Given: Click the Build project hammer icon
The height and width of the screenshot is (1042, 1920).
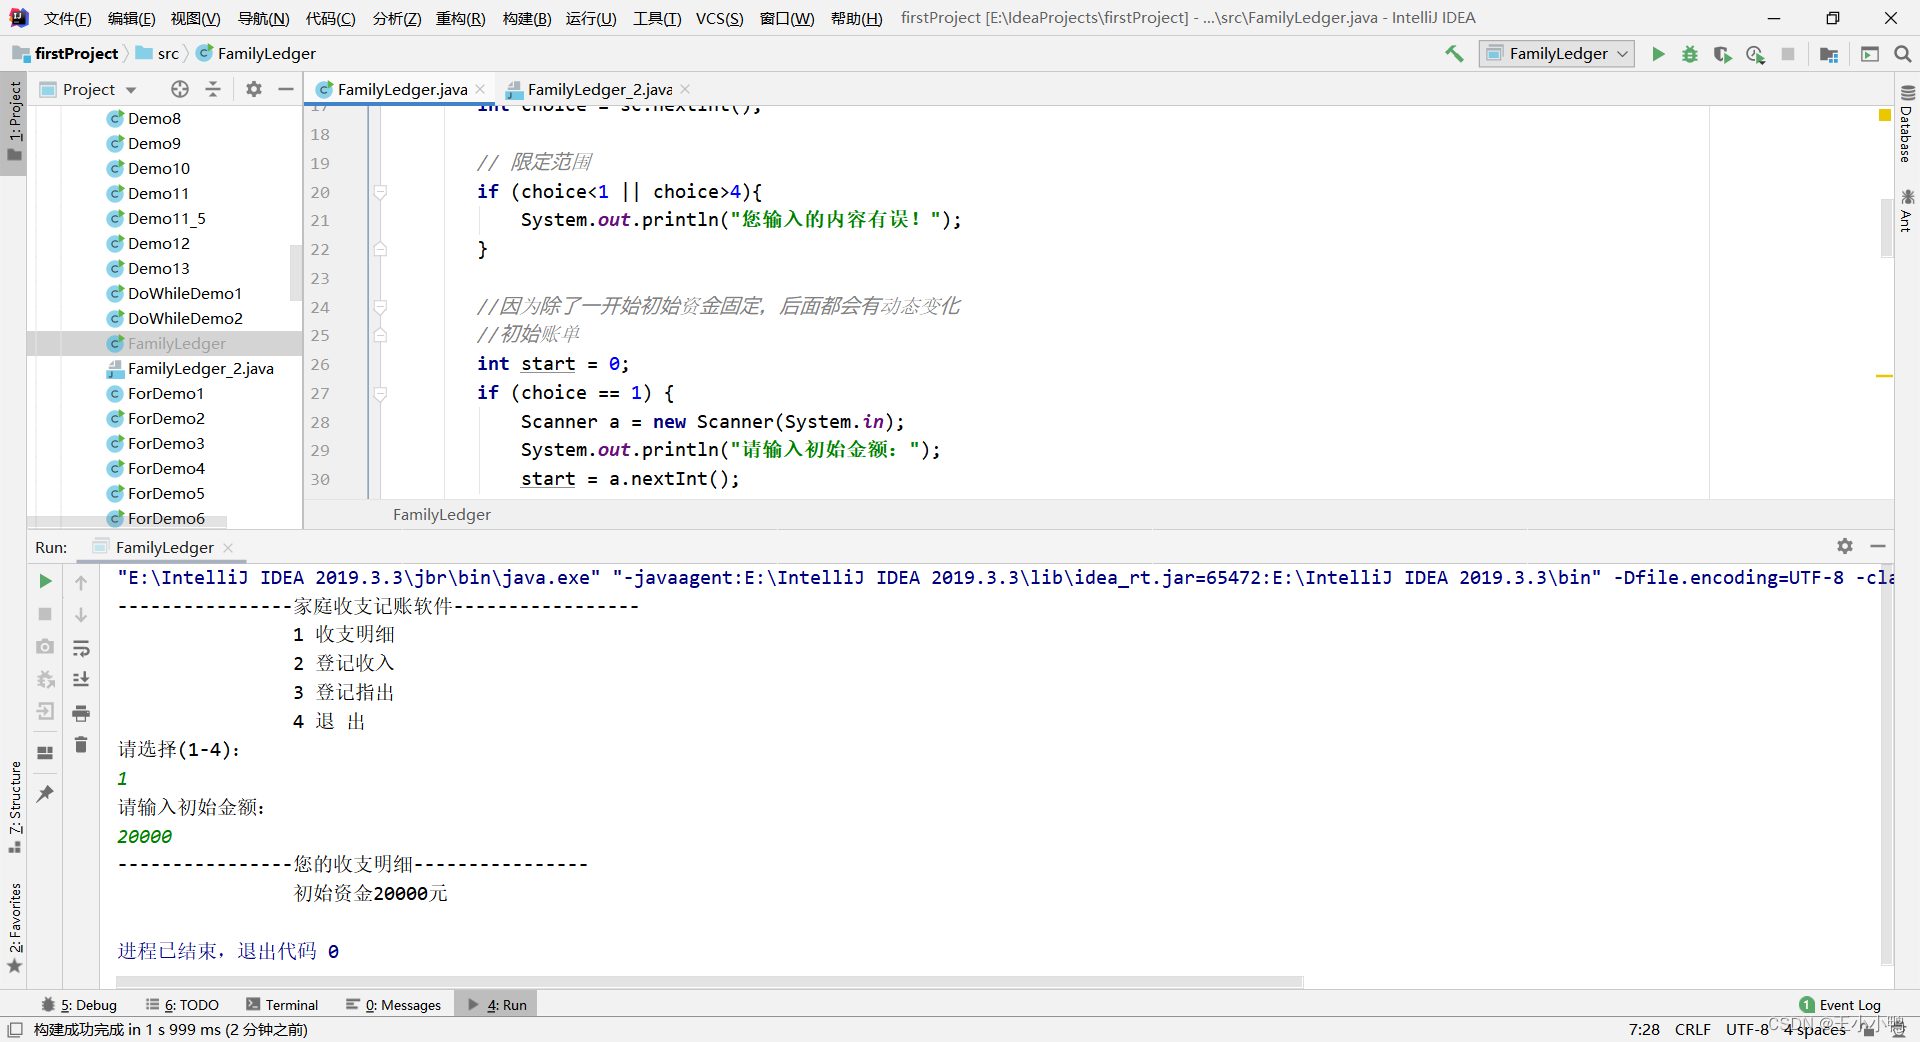Looking at the screenshot, I should point(1454,54).
